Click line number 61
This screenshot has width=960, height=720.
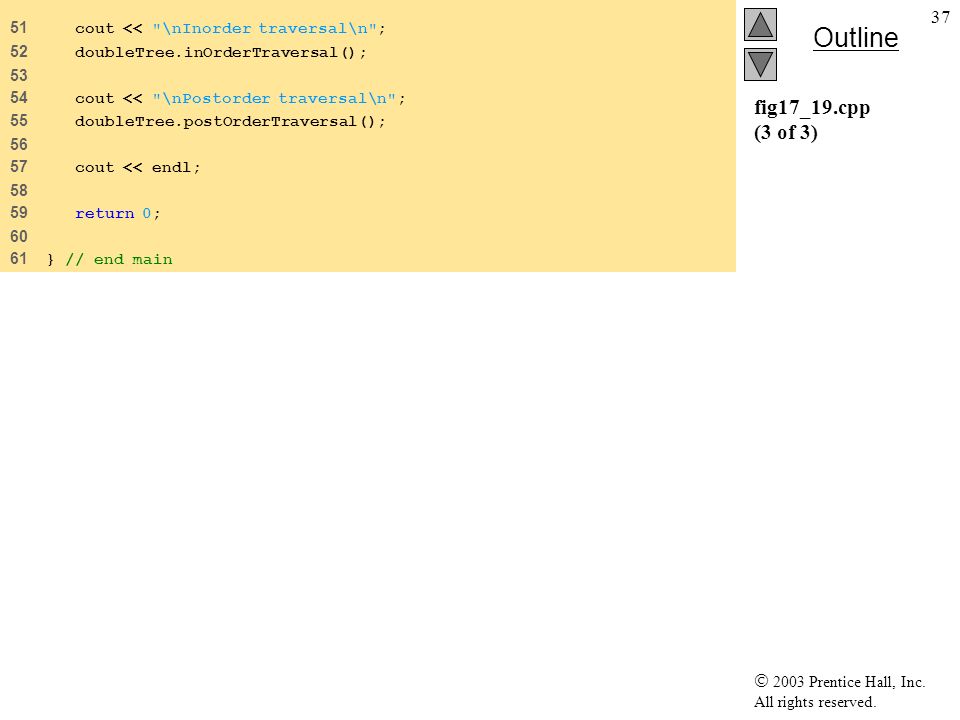[19, 259]
